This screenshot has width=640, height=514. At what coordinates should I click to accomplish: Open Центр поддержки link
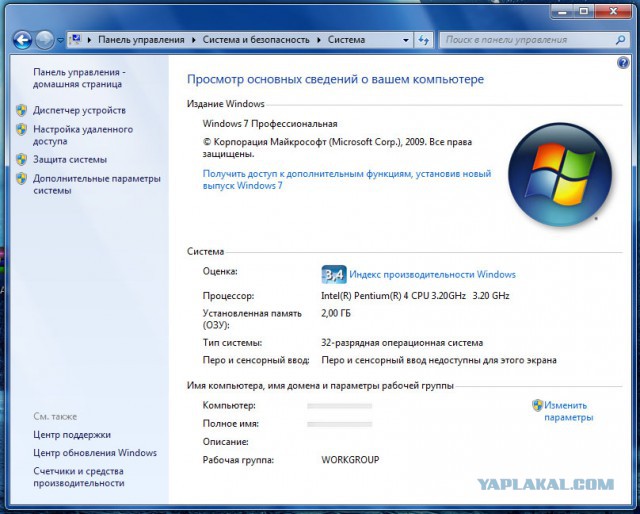tap(72, 435)
